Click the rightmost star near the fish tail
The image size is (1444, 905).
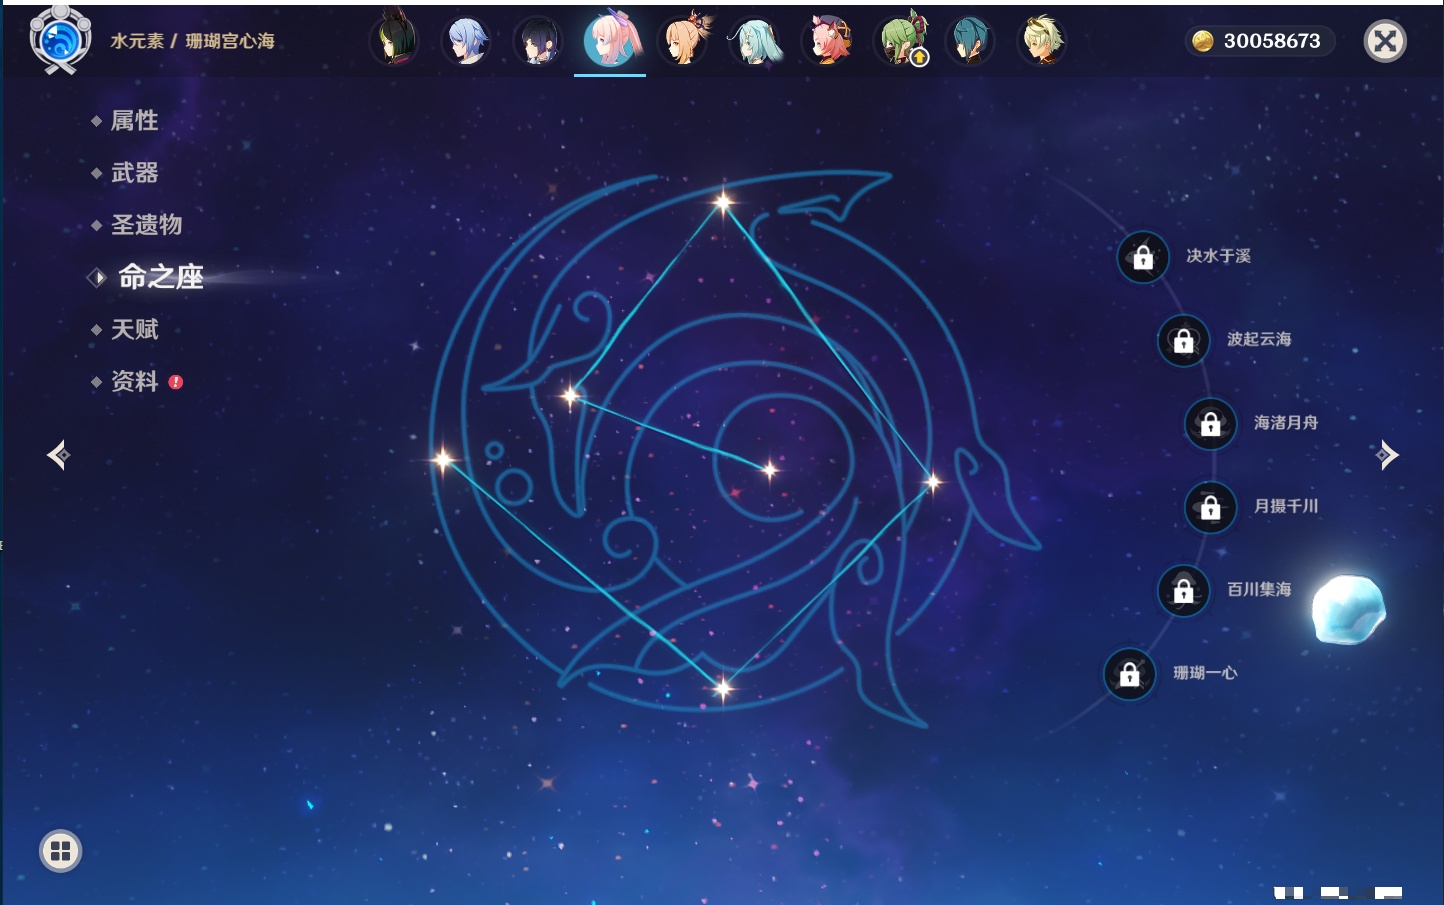932,483
